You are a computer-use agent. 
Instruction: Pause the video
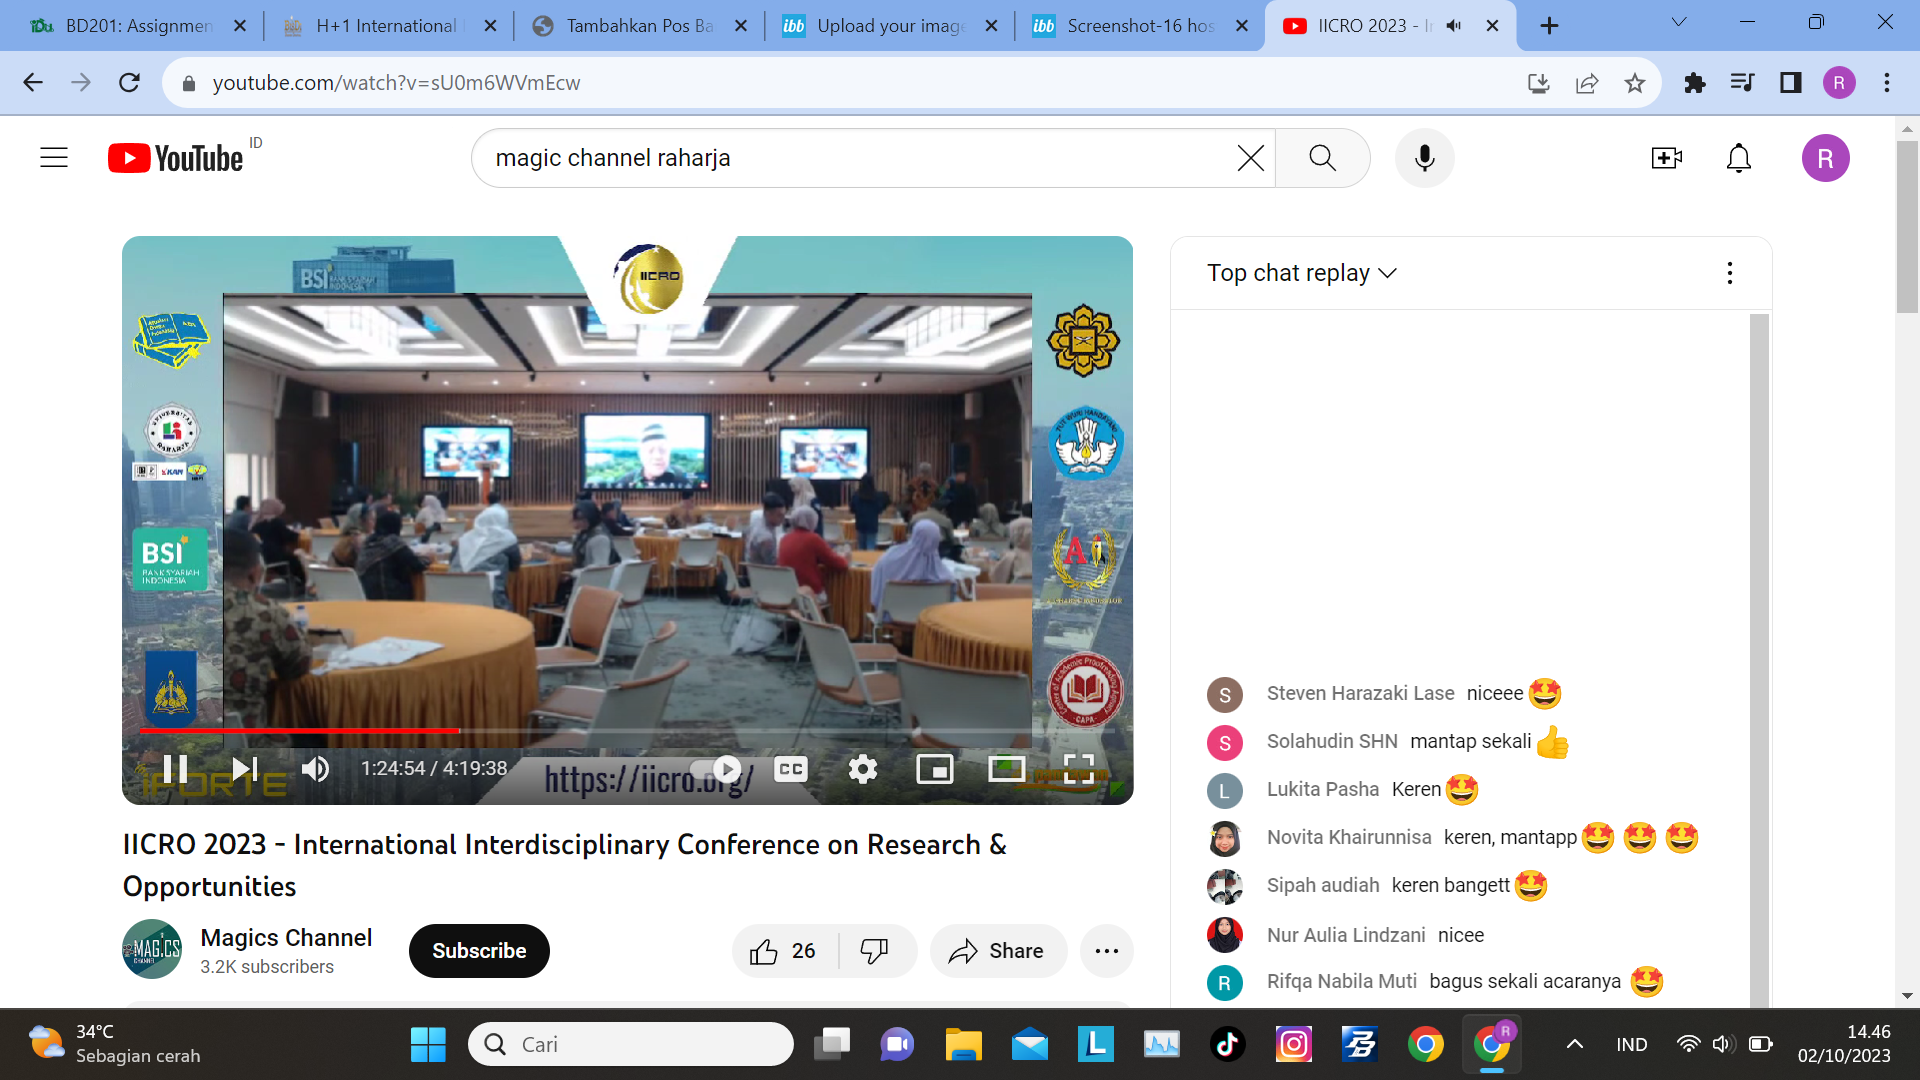pyautogui.click(x=175, y=768)
